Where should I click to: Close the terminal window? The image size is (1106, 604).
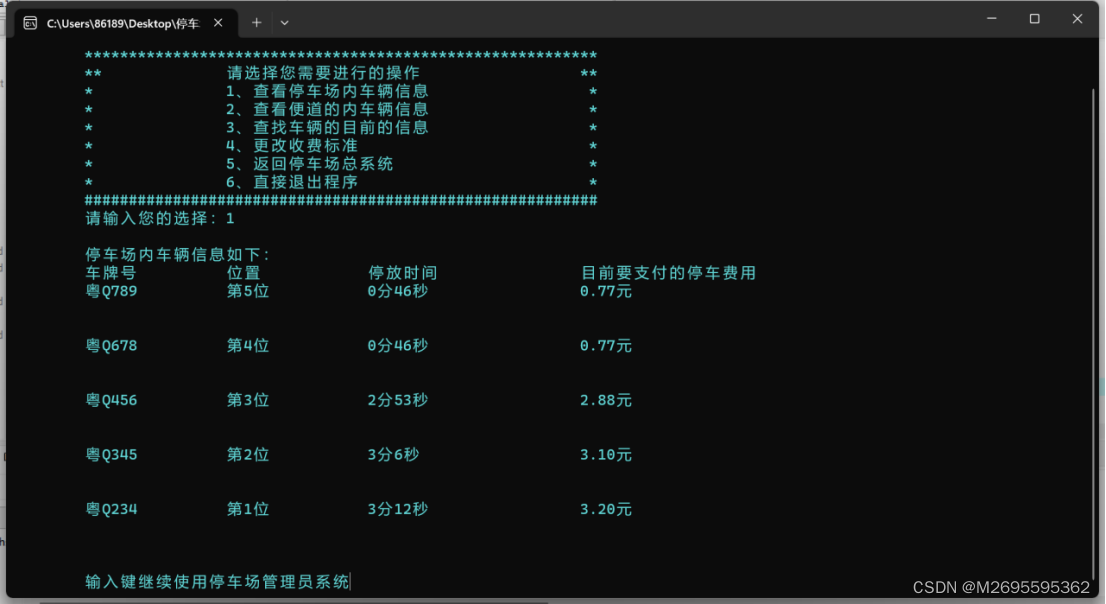pyautogui.click(x=1077, y=19)
